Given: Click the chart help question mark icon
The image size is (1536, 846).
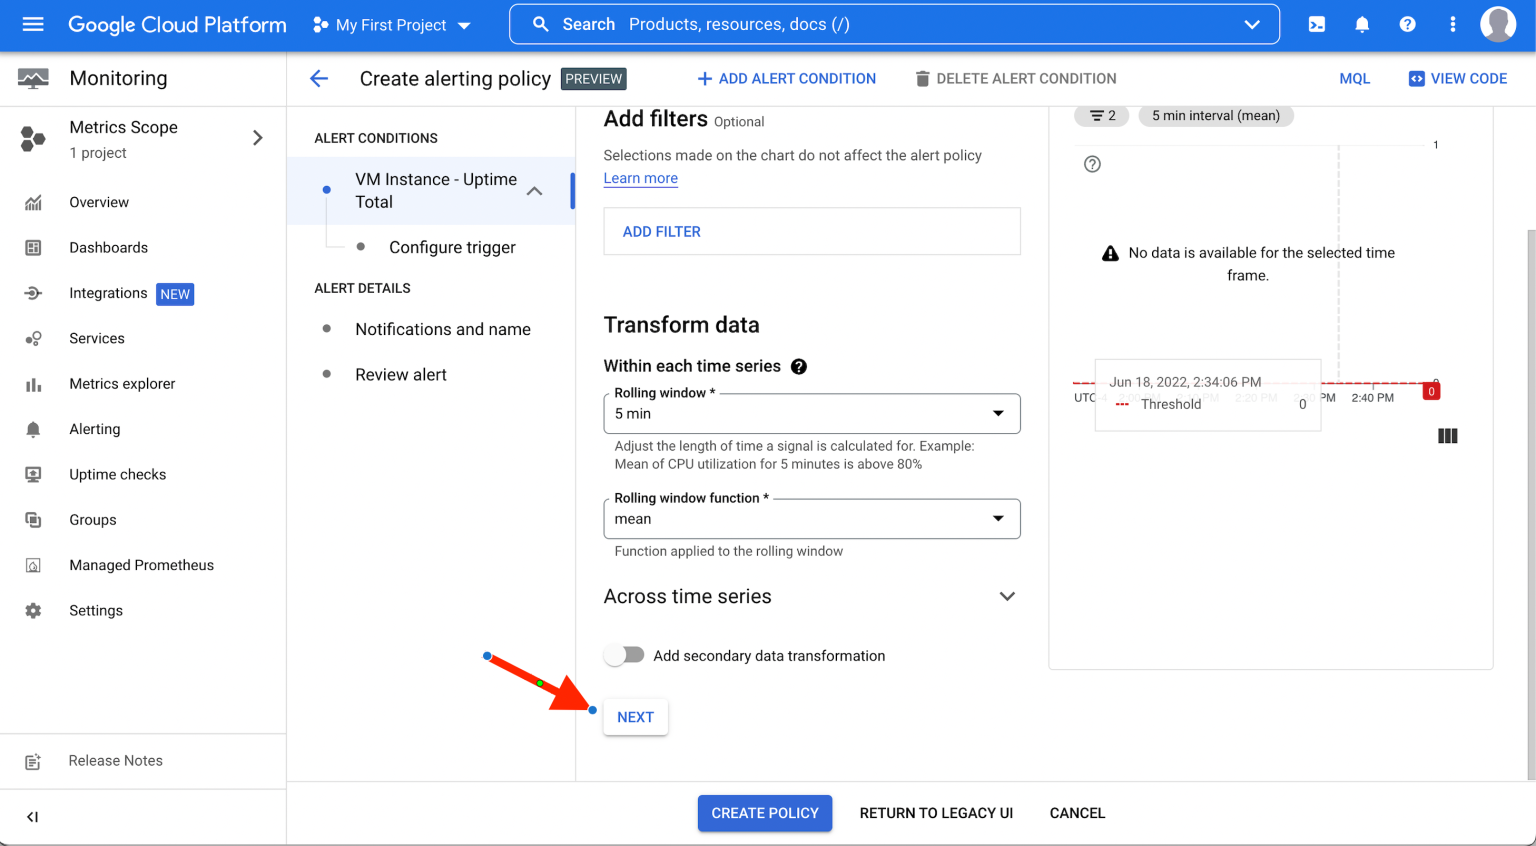Looking at the screenshot, I should pyautogui.click(x=1092, y=164).
